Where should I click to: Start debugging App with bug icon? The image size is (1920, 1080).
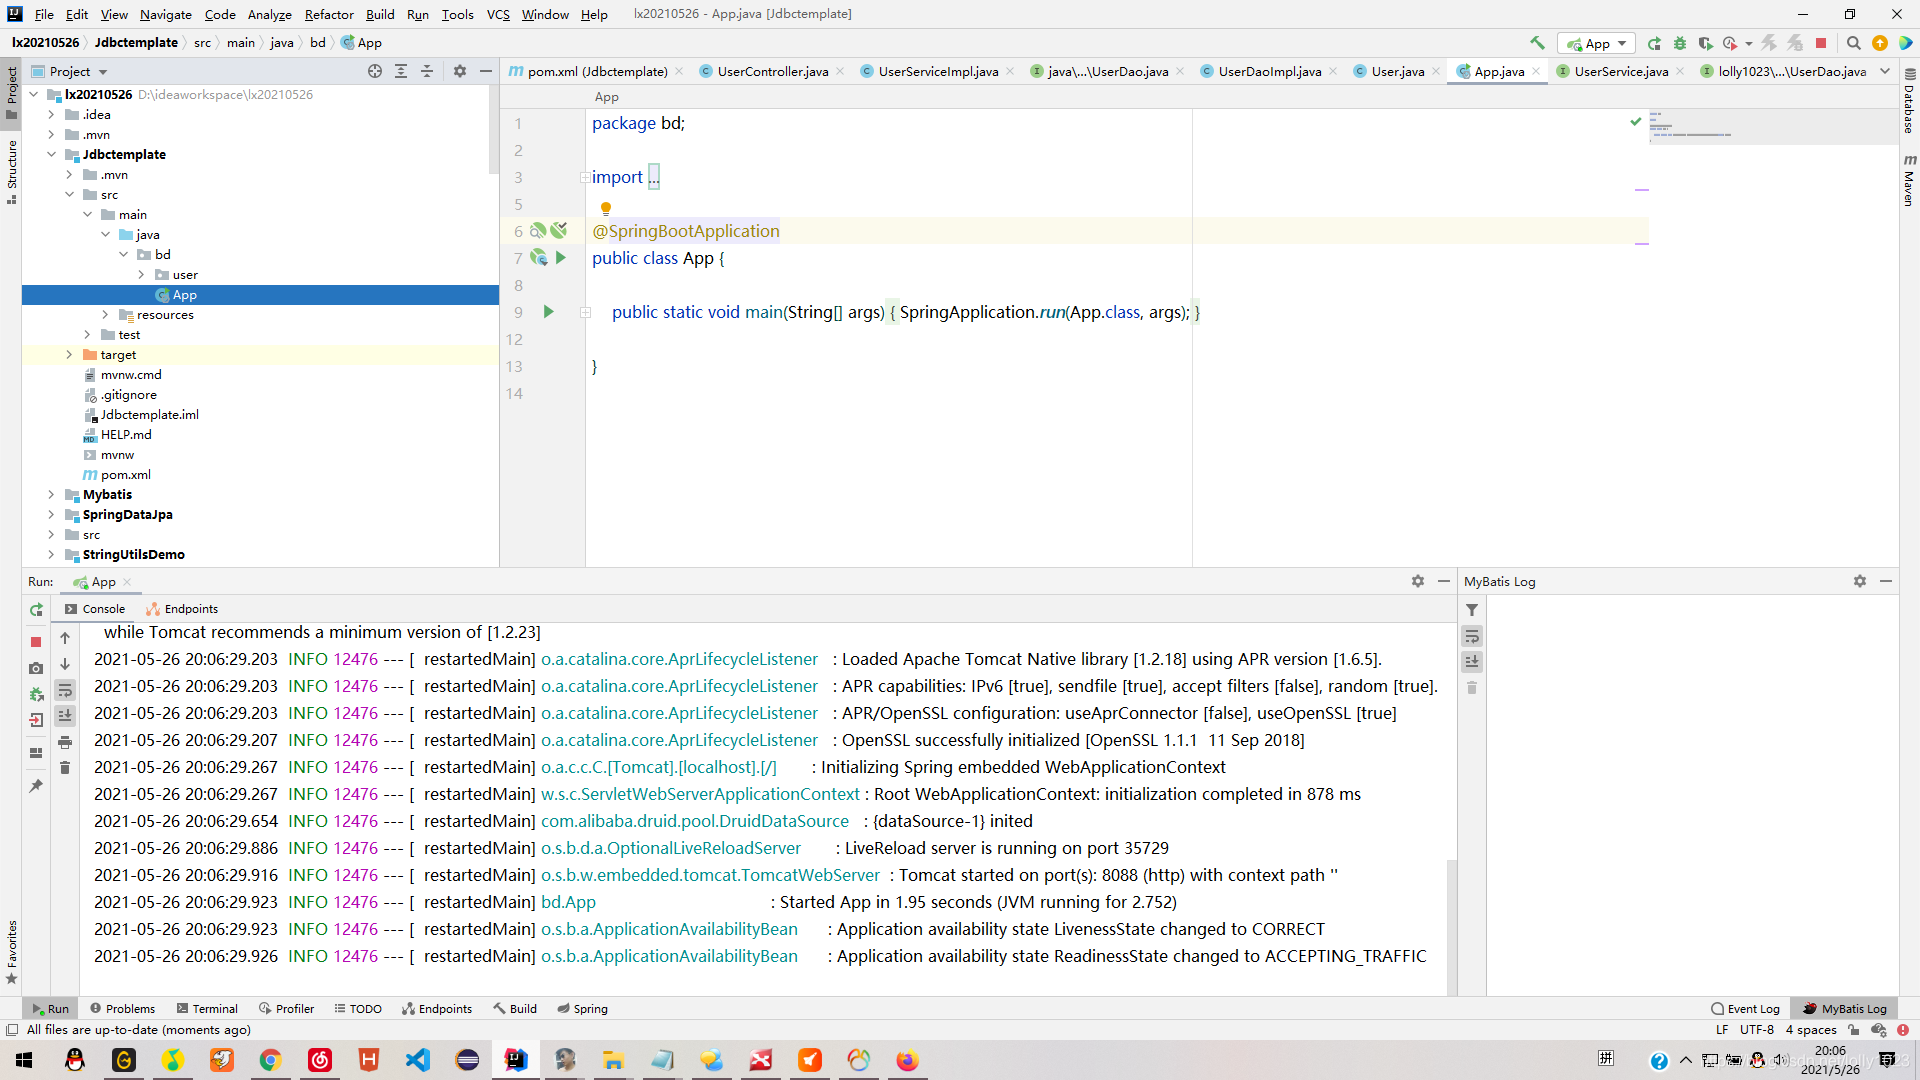pos(1680,43)
